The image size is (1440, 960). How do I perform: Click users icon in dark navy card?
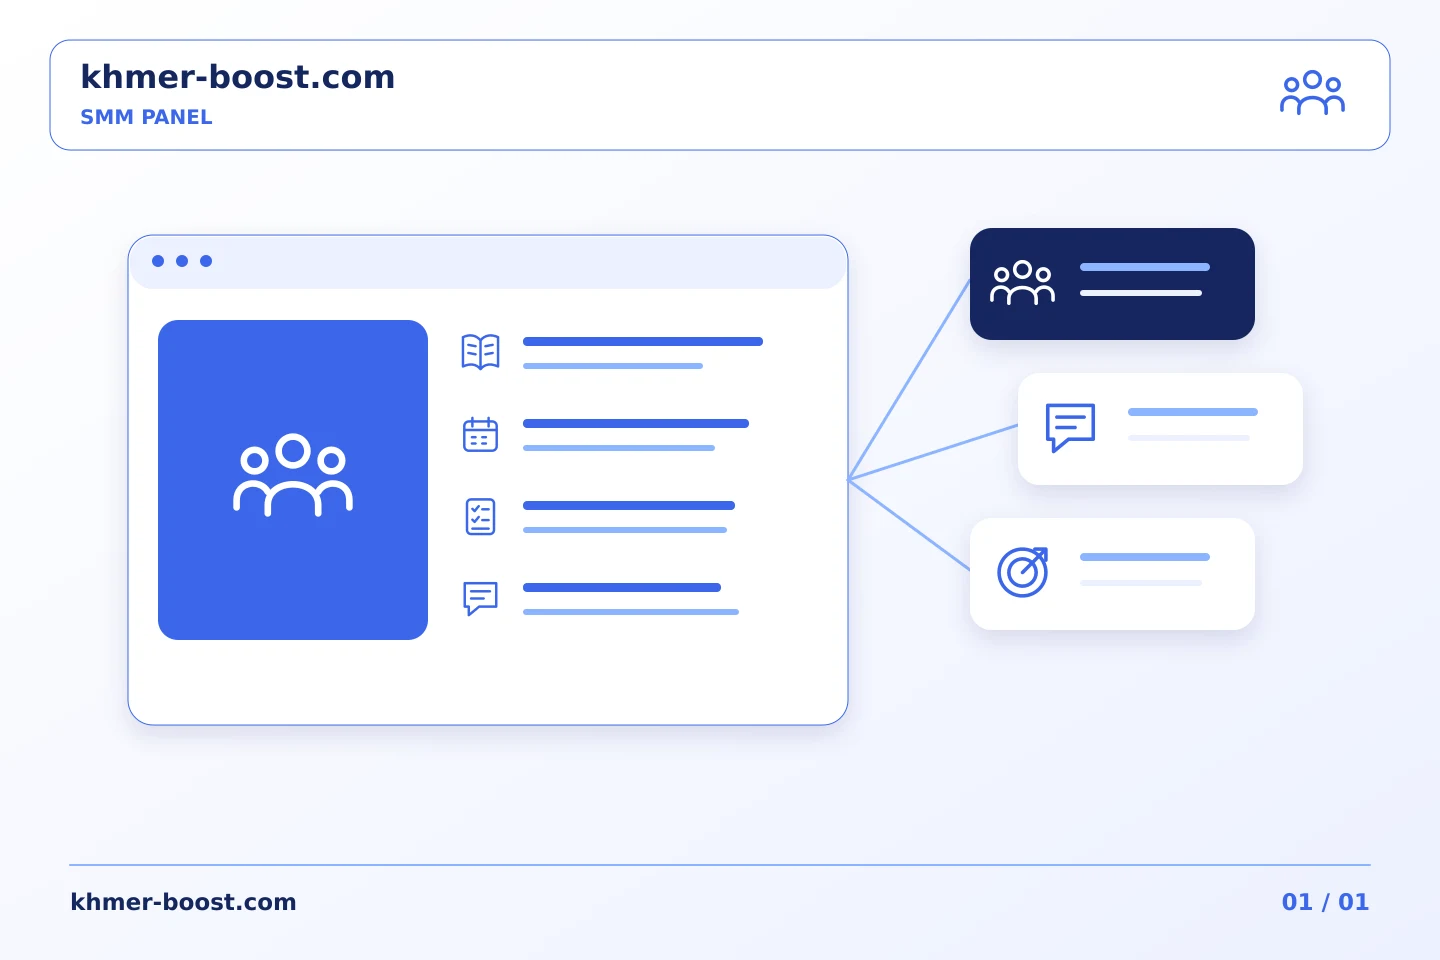coord(1022,283)
